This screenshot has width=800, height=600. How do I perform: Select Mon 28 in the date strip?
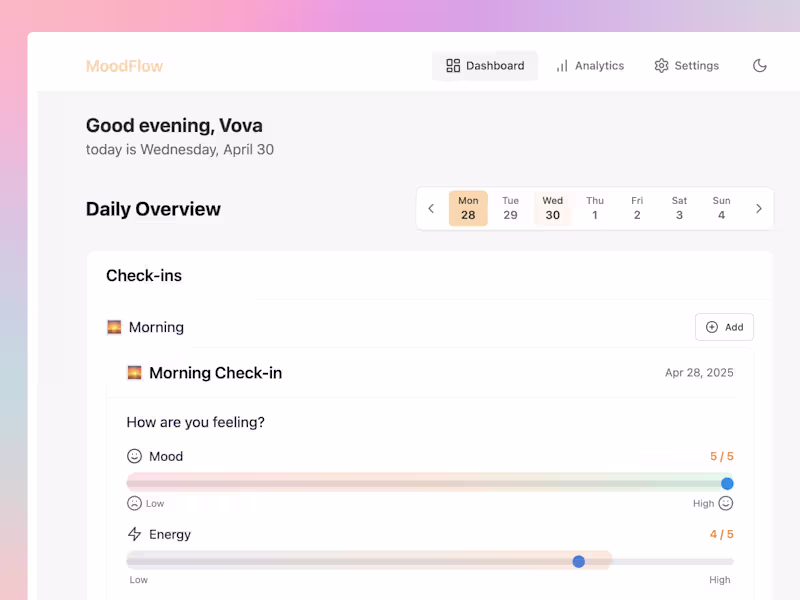[x=468, y=208]
